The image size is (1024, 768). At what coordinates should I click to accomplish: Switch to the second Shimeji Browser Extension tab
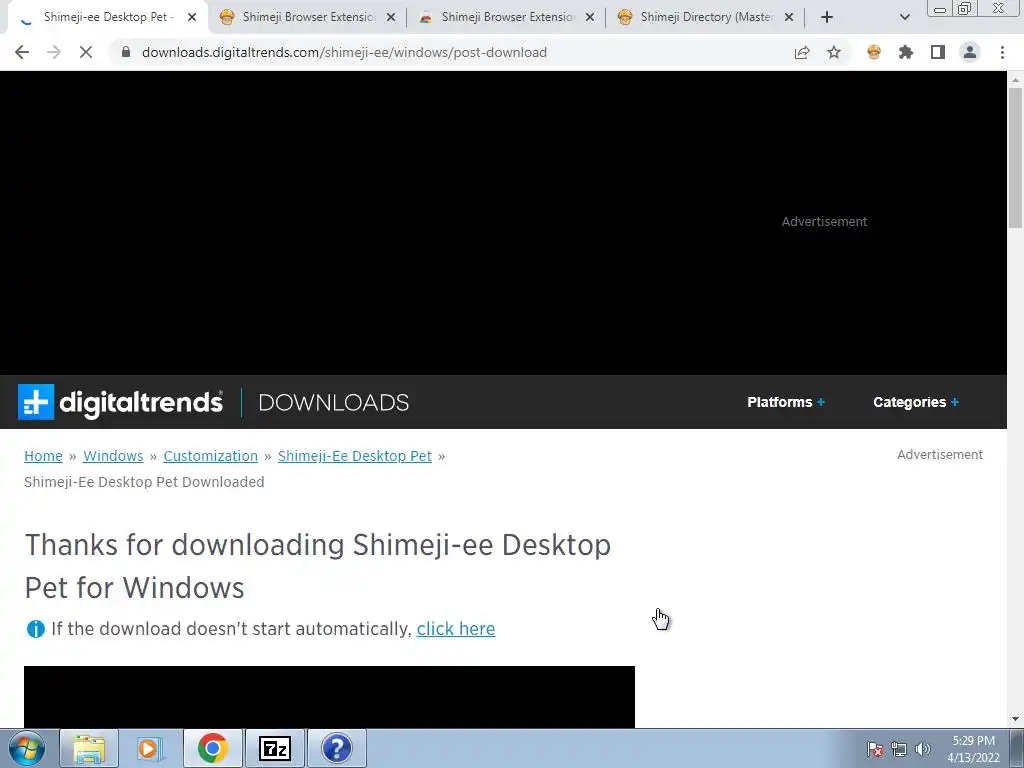coord(309,17)
